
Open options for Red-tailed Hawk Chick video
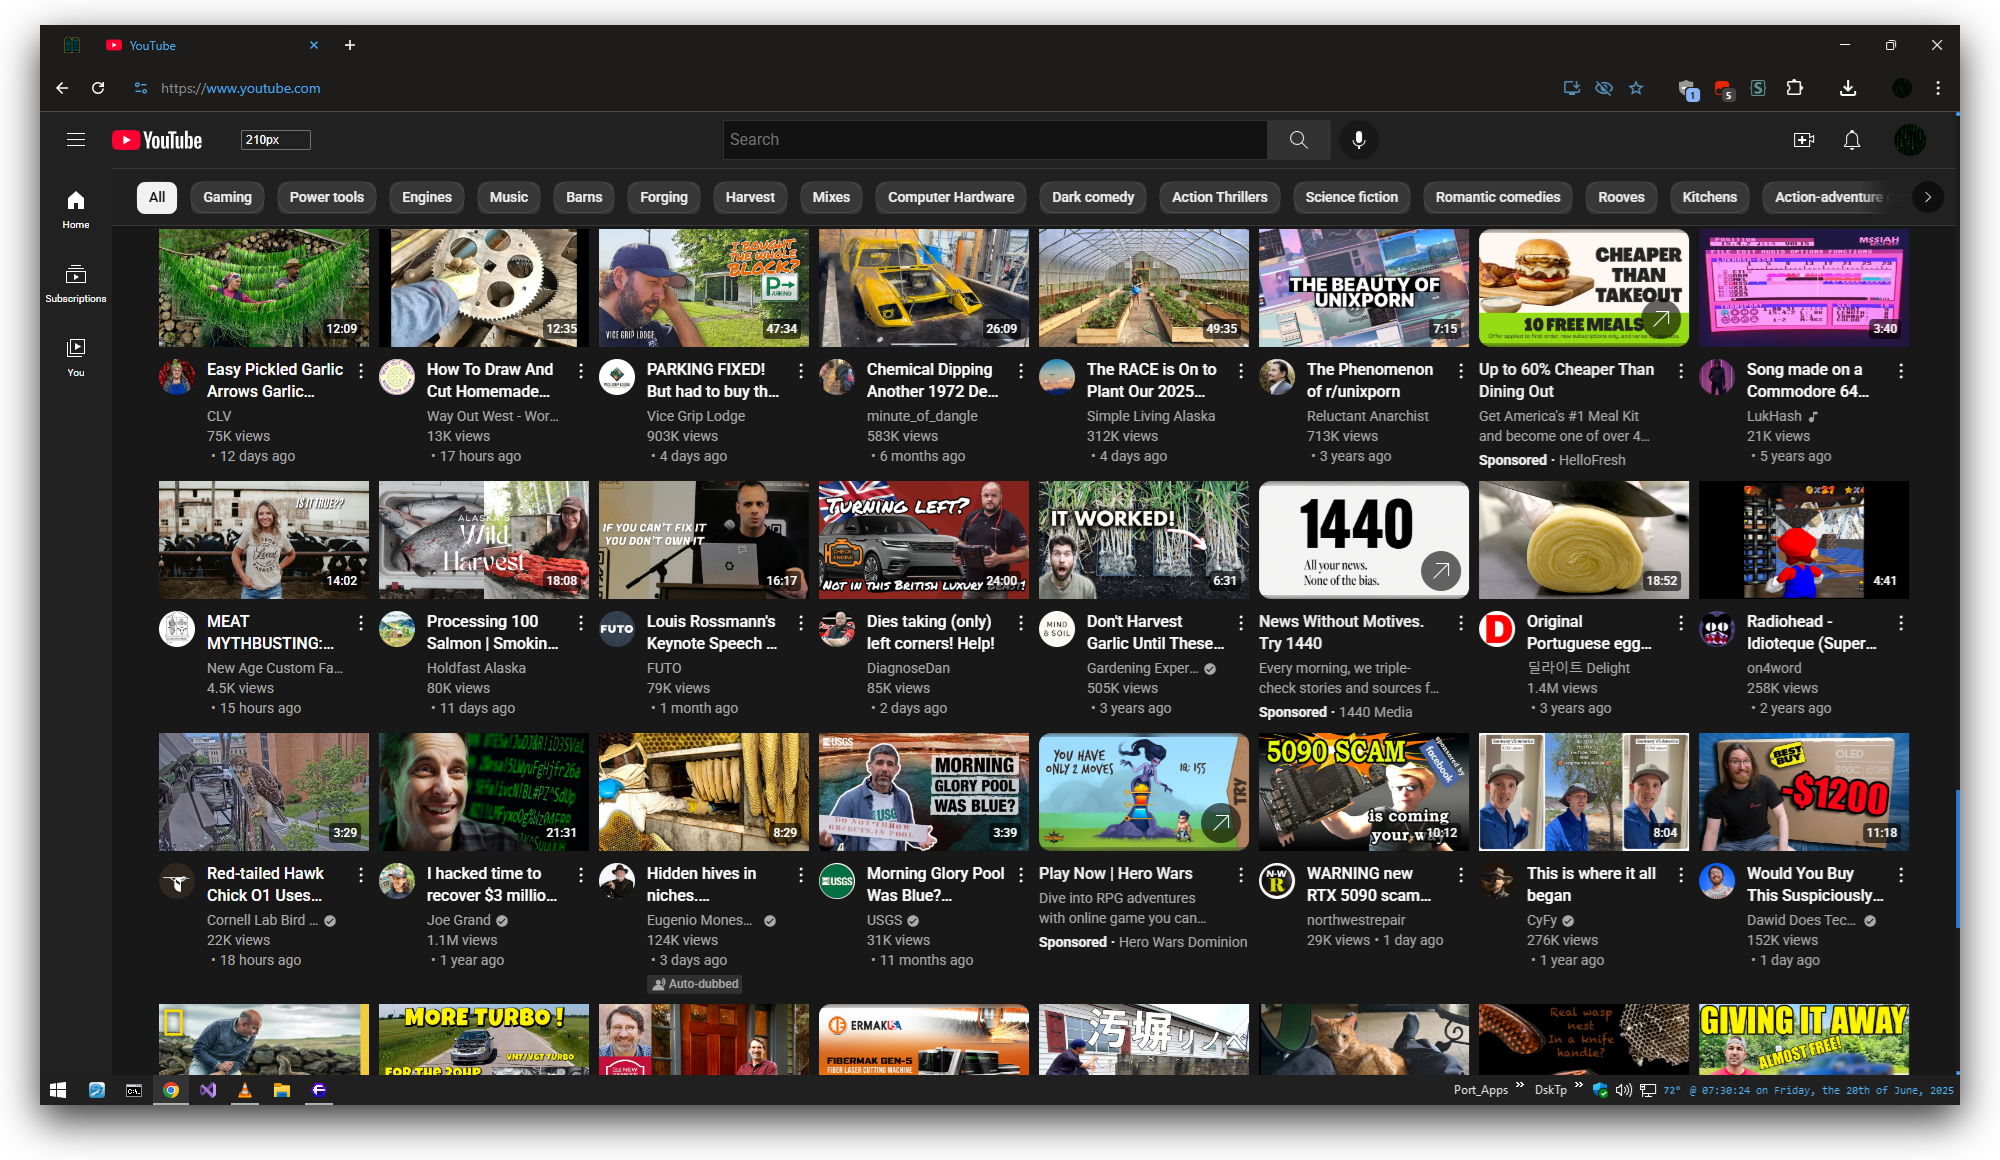[361, 875]
